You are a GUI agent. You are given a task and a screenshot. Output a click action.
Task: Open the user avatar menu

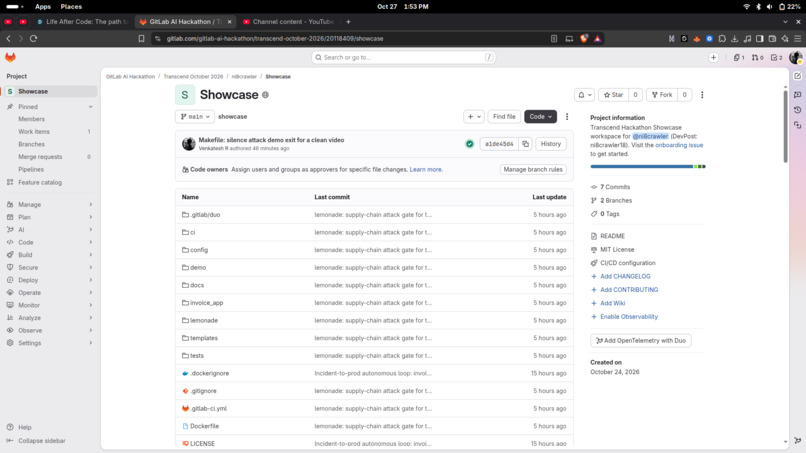tap(796, 58)
